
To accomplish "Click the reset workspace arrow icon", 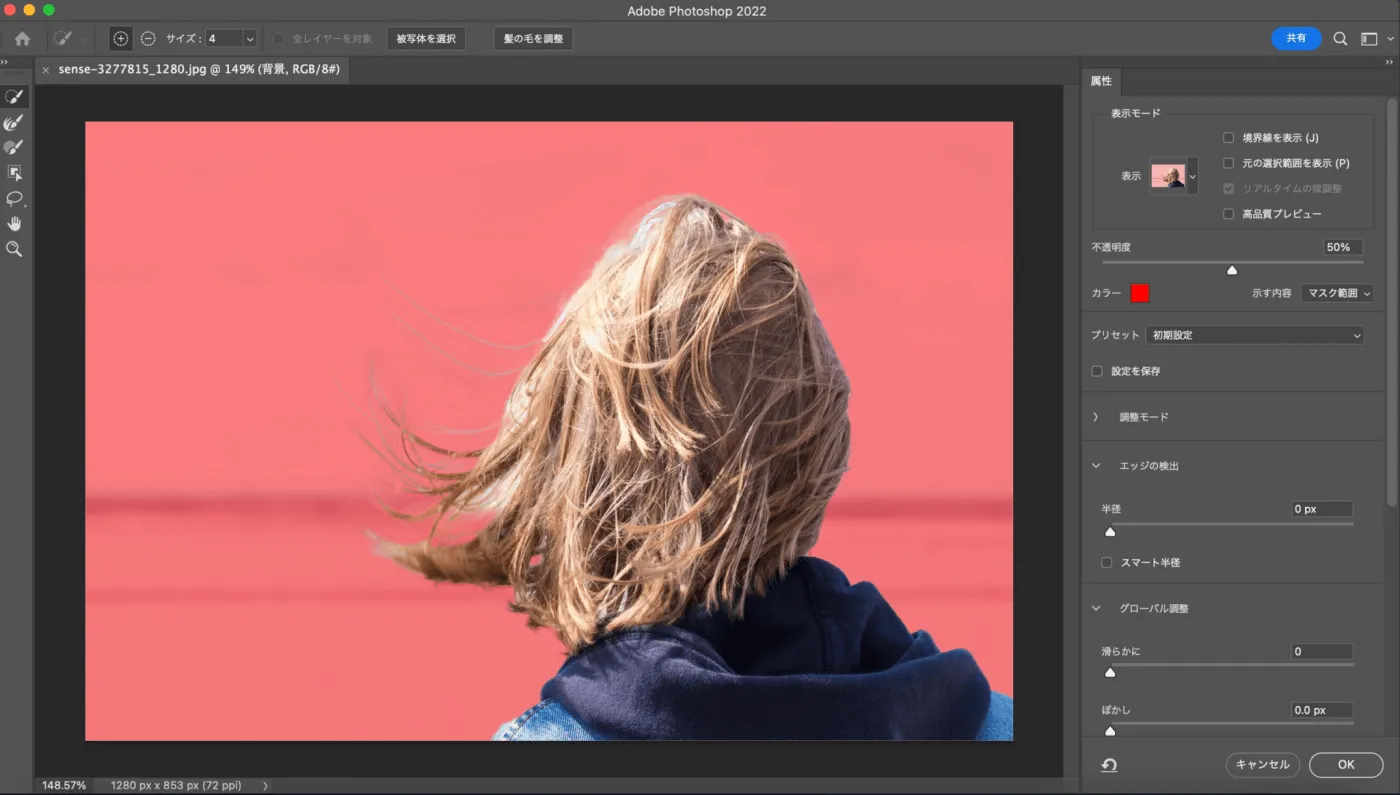I will [x=1109, y=765].
